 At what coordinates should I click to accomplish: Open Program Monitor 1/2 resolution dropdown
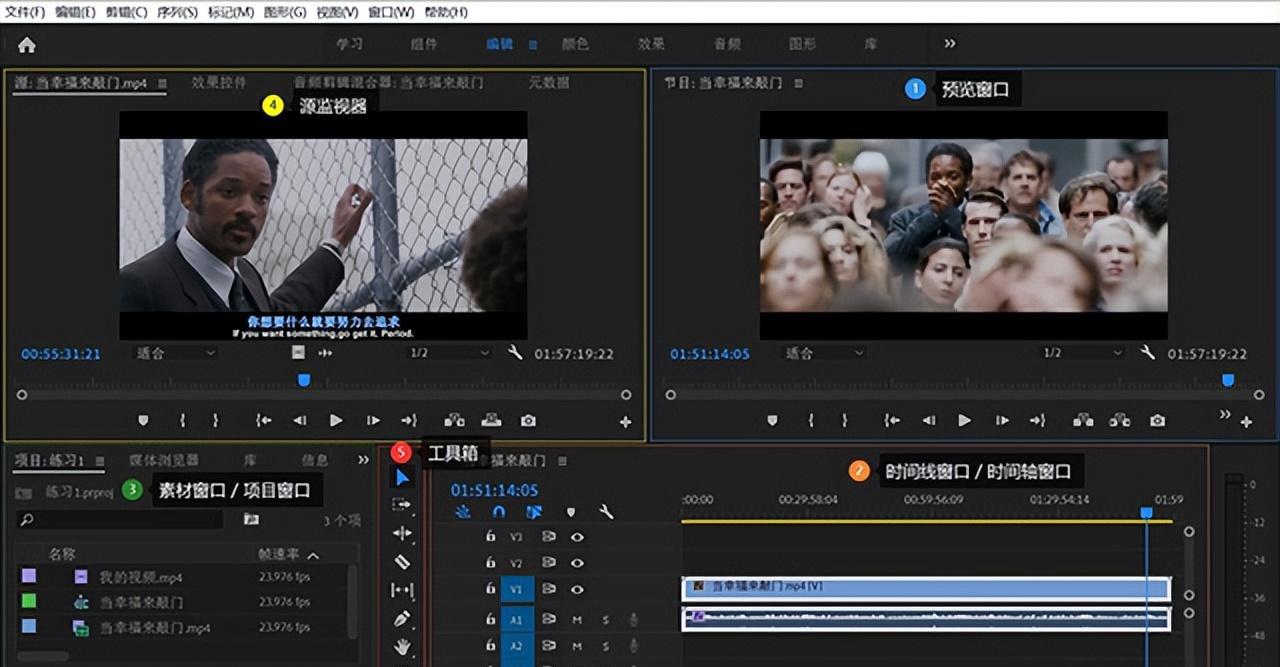[1083, 353]
